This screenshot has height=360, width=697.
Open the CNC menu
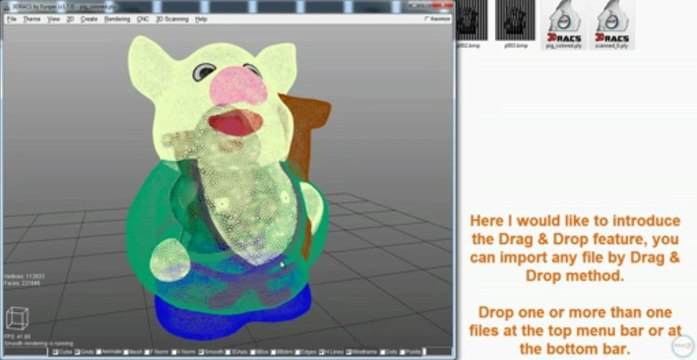(143, 19)
